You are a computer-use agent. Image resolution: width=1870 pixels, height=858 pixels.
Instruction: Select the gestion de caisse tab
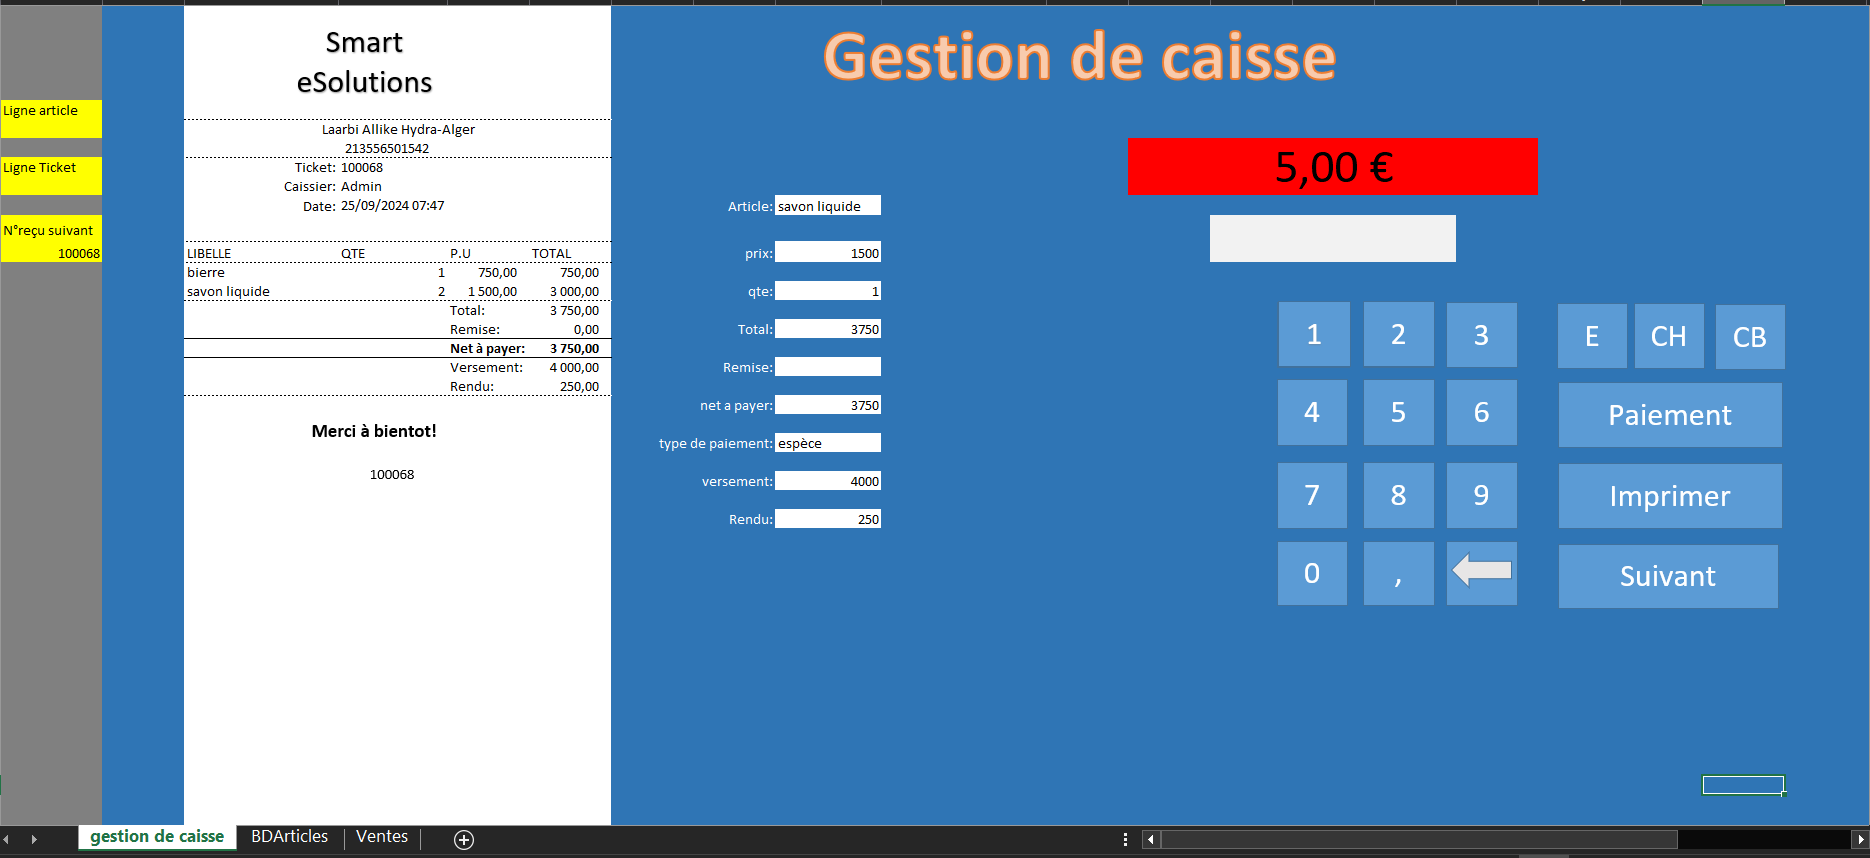pyautogui.click(x=157, y=837)
